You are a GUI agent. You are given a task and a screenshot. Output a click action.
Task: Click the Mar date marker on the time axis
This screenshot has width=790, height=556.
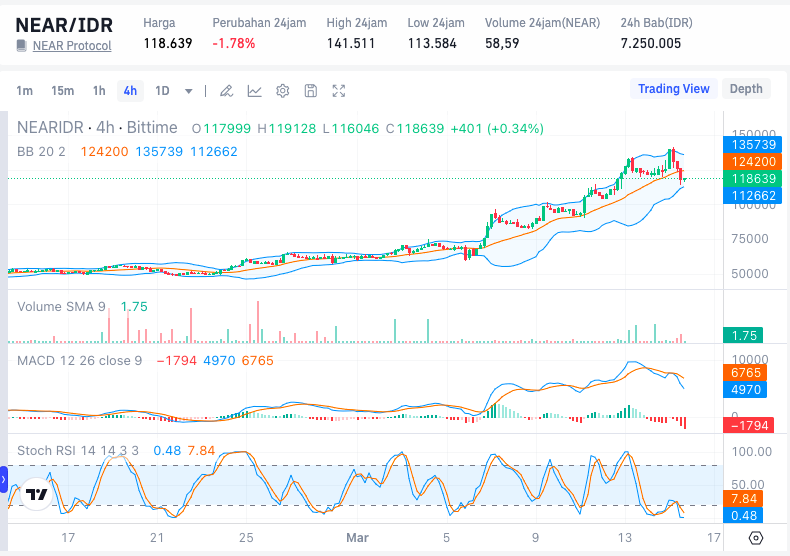point(357,538)
